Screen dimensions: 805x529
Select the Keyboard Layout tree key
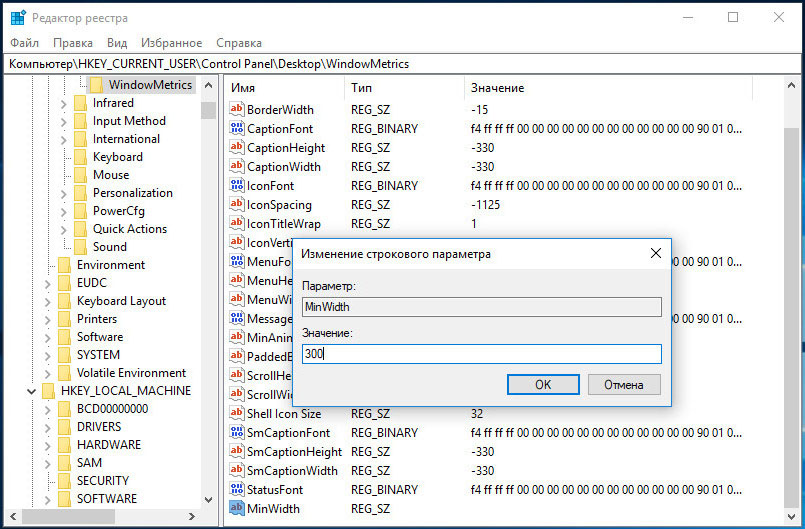121,300
